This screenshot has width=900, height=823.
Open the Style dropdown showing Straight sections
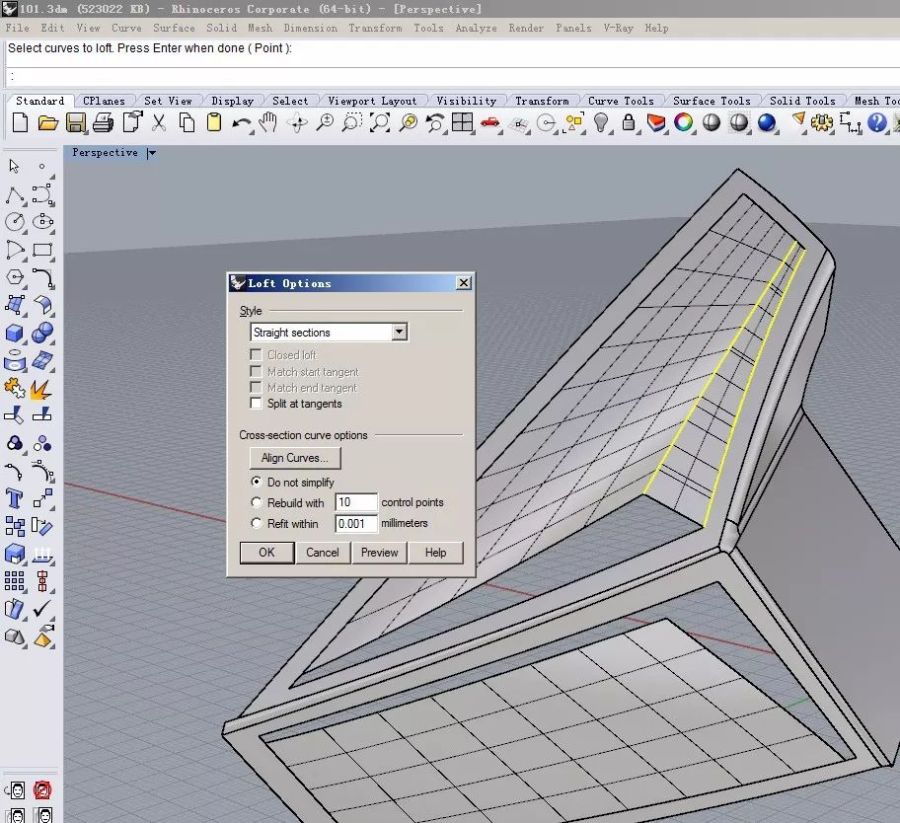[328, 332]
